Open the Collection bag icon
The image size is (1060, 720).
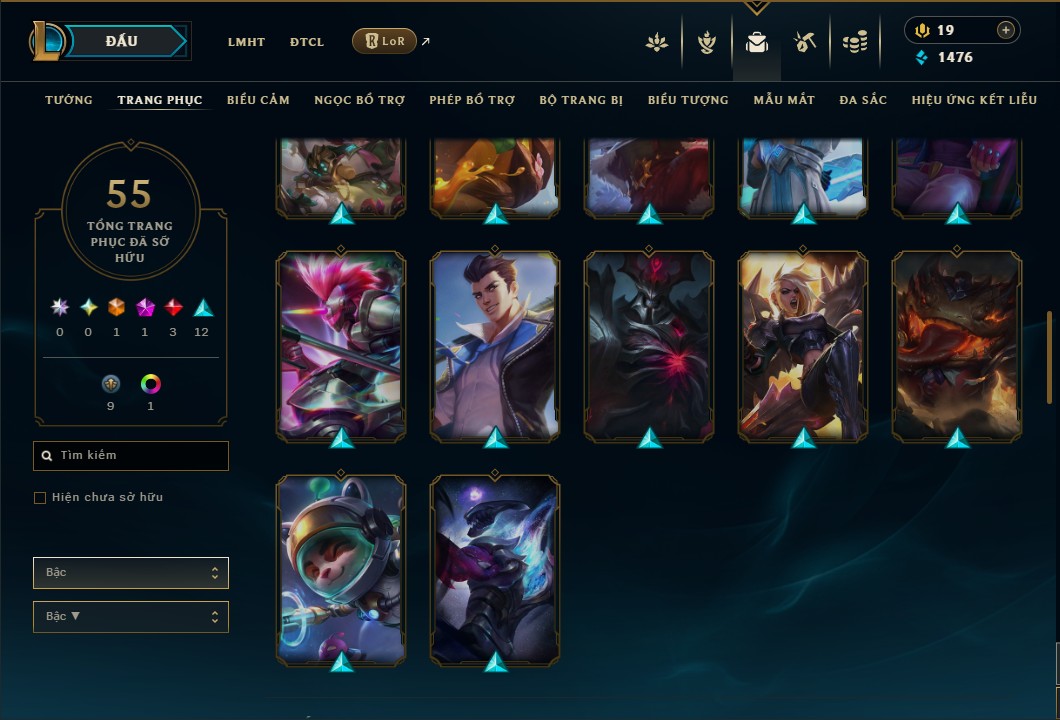756,43
